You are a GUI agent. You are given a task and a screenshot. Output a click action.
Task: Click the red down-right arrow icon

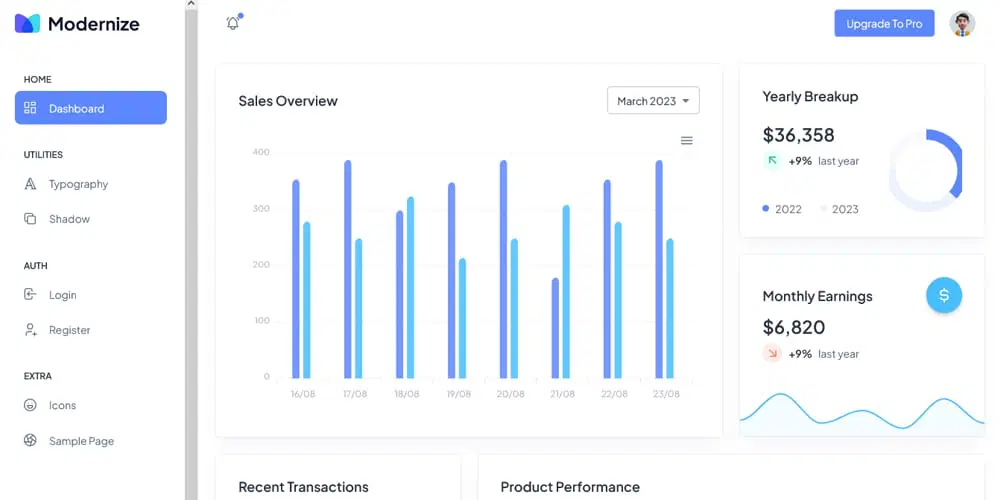[x=772, y=353]
